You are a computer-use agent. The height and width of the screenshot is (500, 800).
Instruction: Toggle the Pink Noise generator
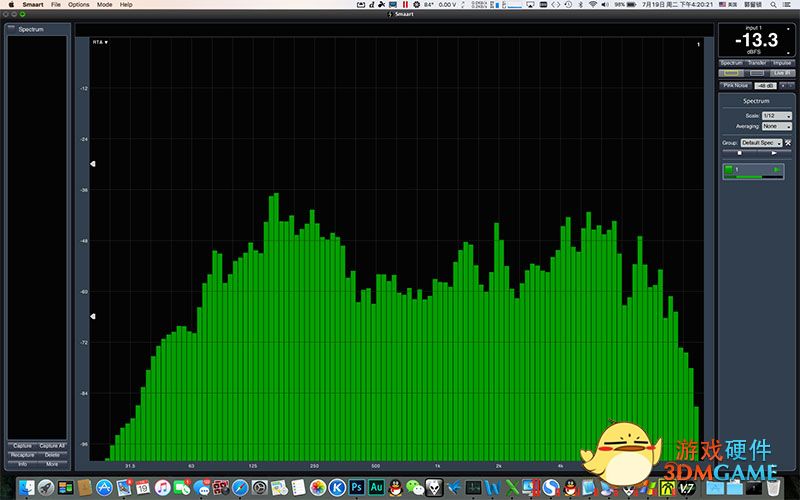[735, 86]
